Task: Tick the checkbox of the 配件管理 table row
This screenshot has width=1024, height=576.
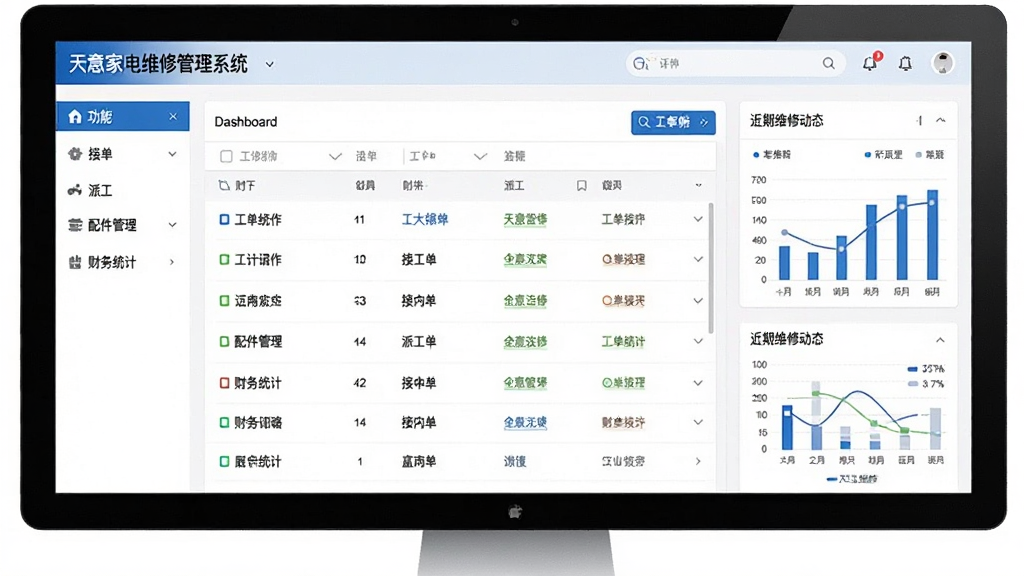Action: click(x=224, y=342)
